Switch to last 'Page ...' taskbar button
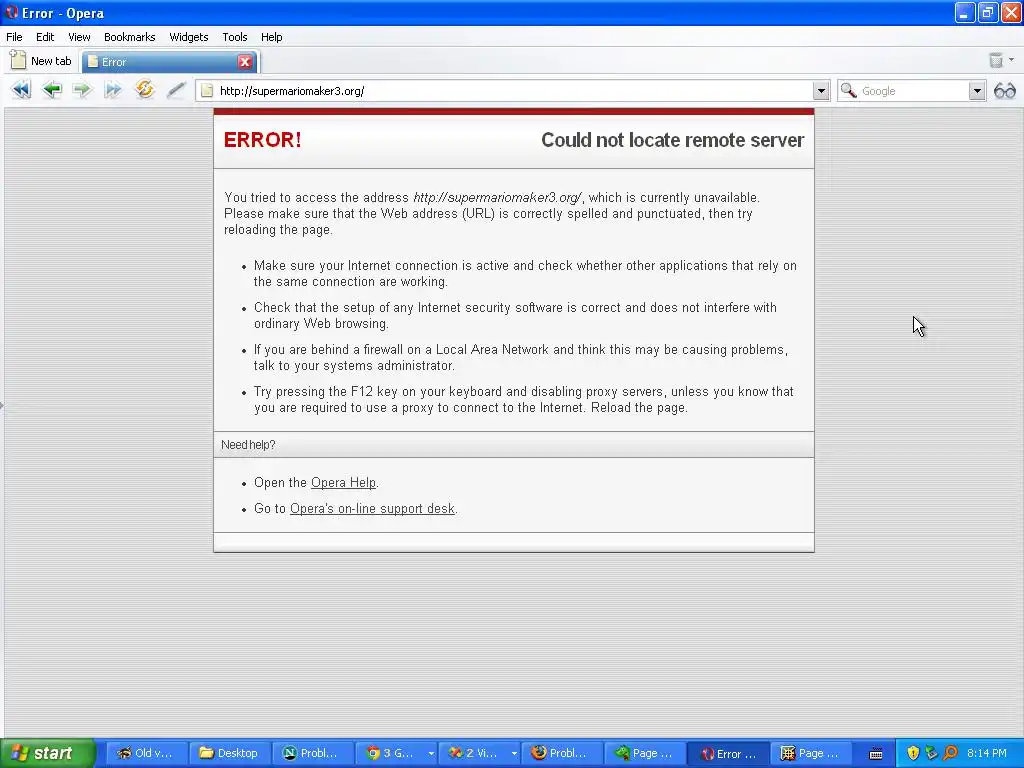 pyautogui.click(x=810, y=753)
